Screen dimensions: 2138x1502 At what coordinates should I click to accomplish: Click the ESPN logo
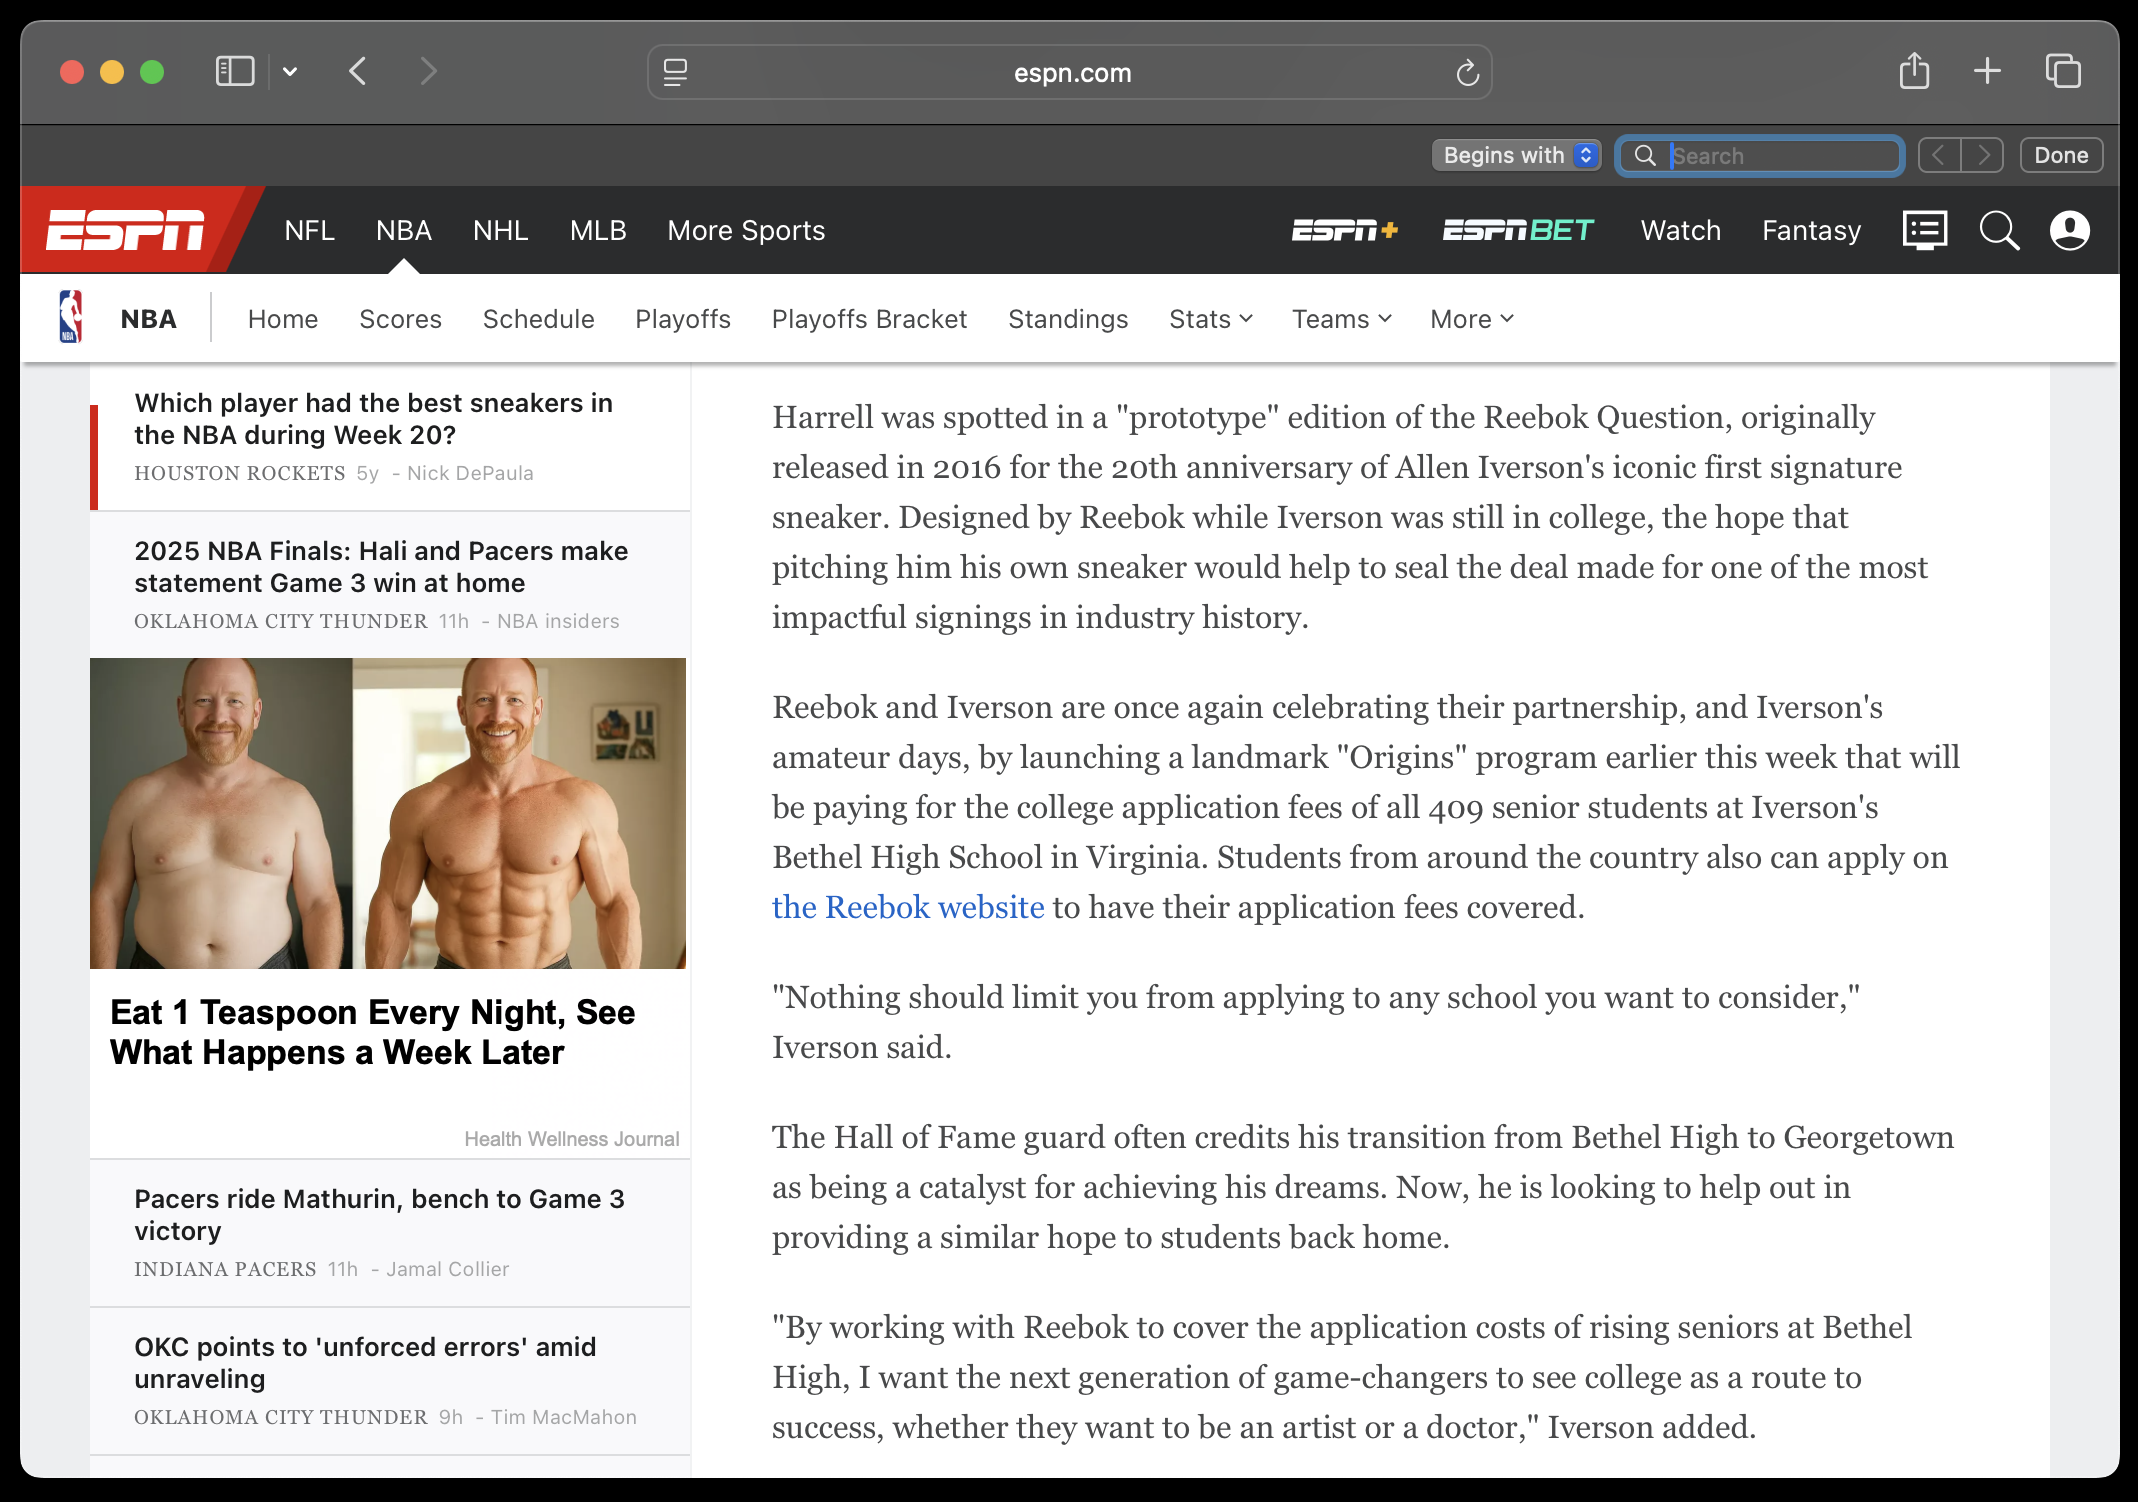[126, 231]
